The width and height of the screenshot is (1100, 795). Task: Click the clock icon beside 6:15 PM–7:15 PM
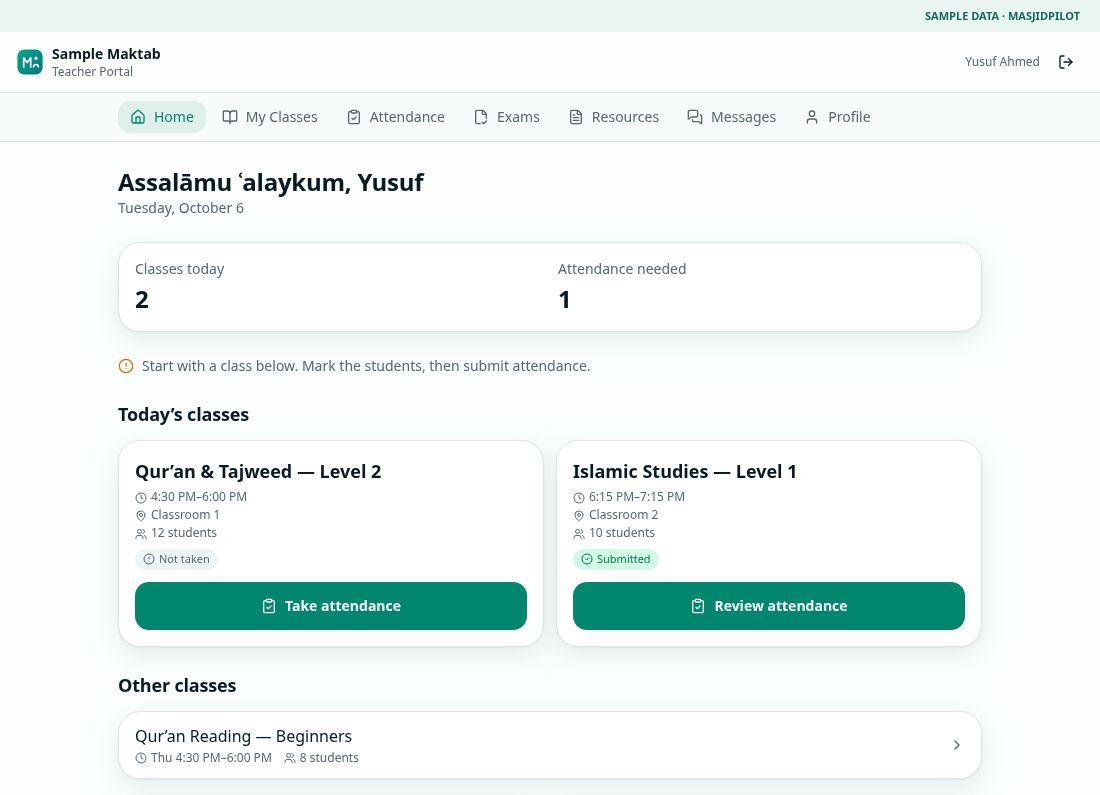[x=579, y=497]
